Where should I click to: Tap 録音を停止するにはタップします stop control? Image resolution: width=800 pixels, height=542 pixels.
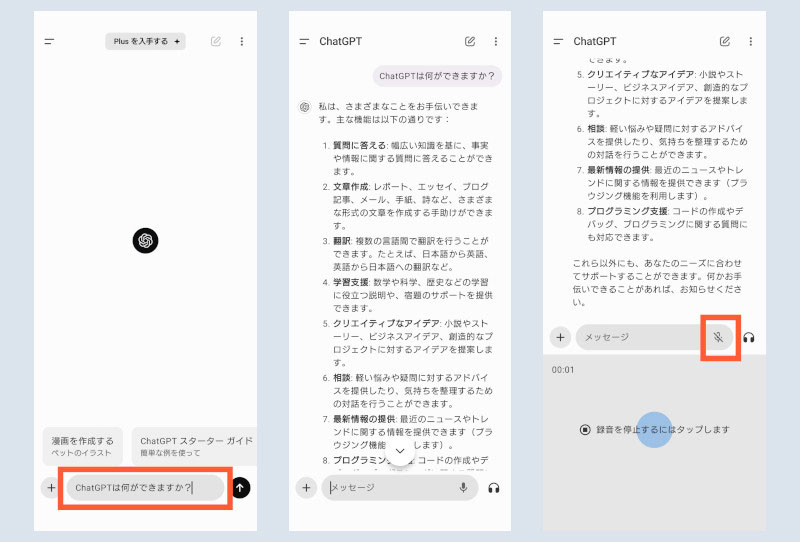pyautogui.click(x=655, y=430)
